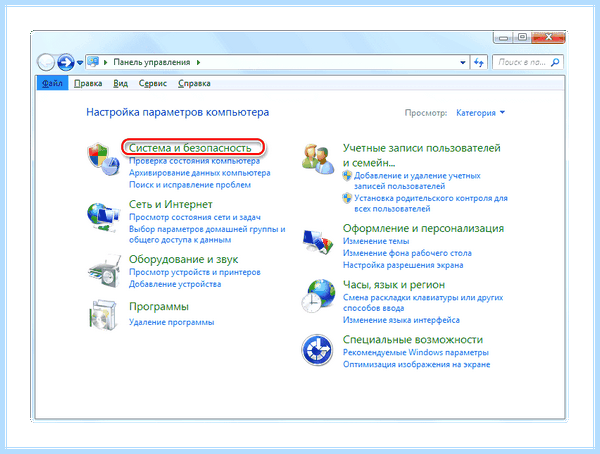Open 'Архивирование данных компьютера' link
Screen dimensions: 600x454
[x=199, y=173]
